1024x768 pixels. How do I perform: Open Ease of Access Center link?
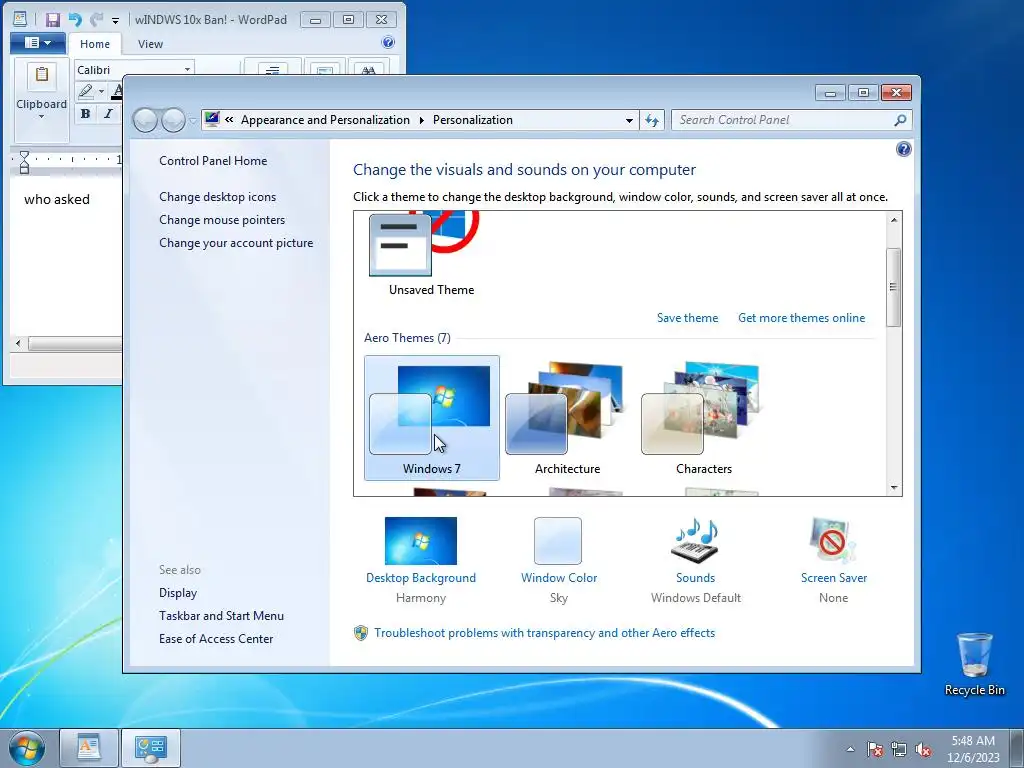[x=216, y=639]
